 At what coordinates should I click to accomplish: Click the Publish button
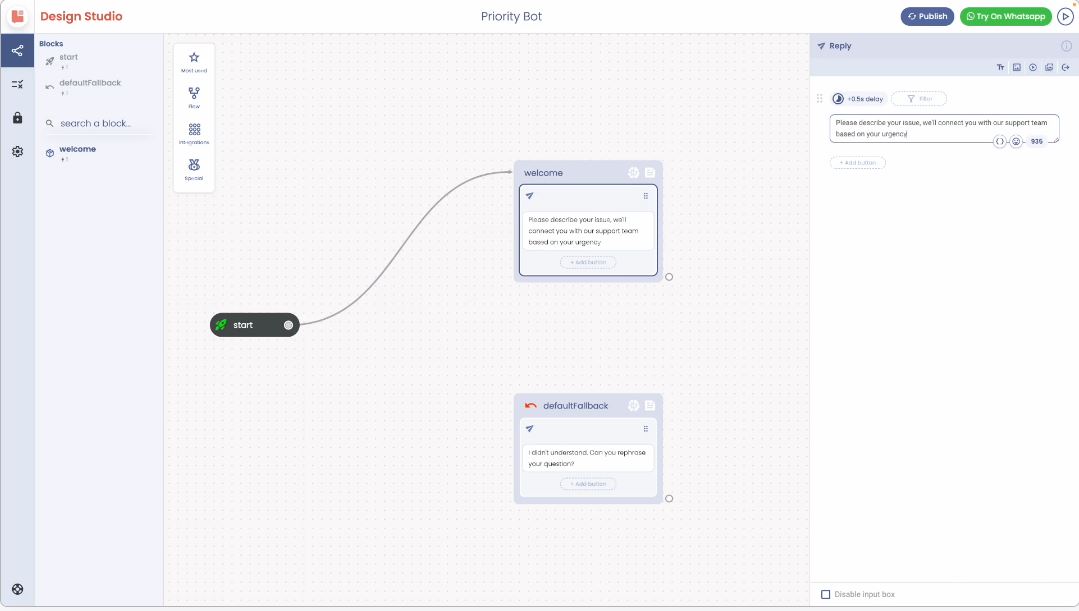[927, 17]
